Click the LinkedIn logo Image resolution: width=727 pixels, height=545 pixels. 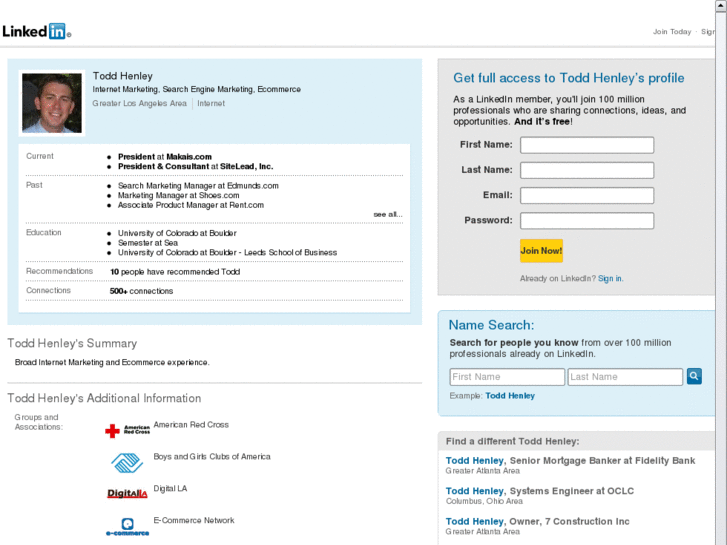click(x=37, y=31)
